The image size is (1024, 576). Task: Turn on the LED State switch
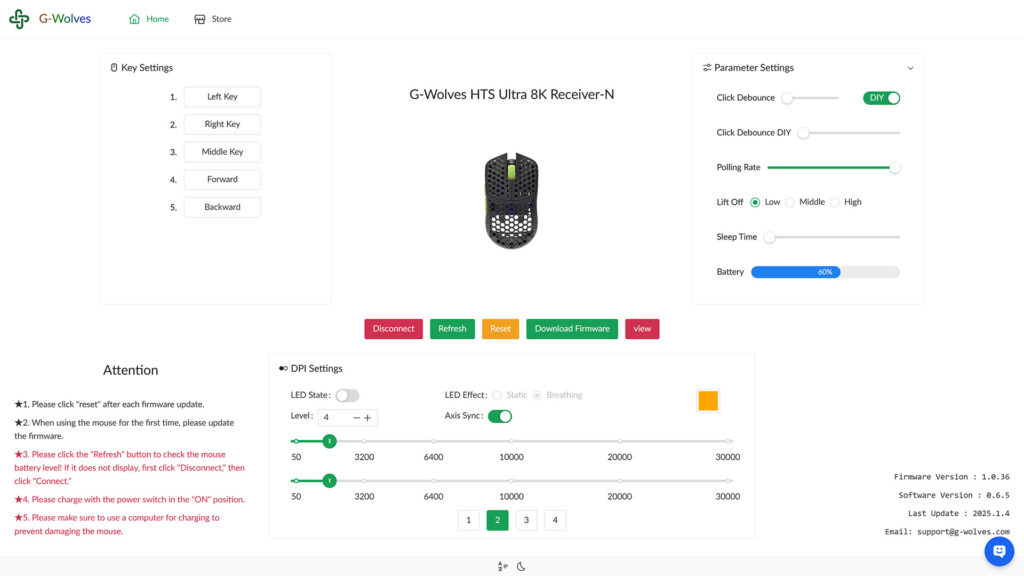tap(347, 396)
